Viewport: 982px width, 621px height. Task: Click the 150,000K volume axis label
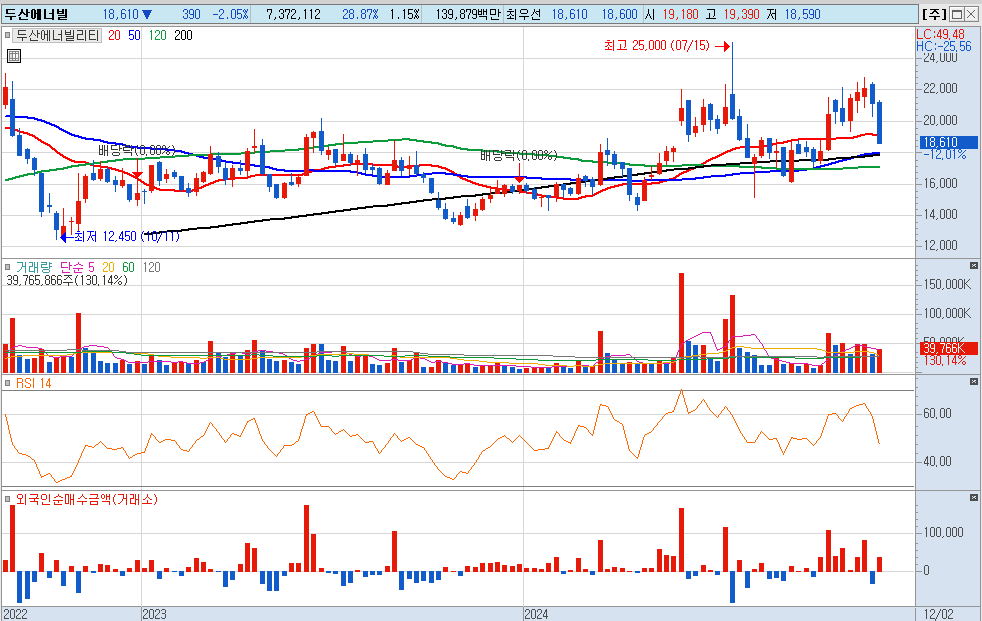pyautogui.click(x=948, y=284)
